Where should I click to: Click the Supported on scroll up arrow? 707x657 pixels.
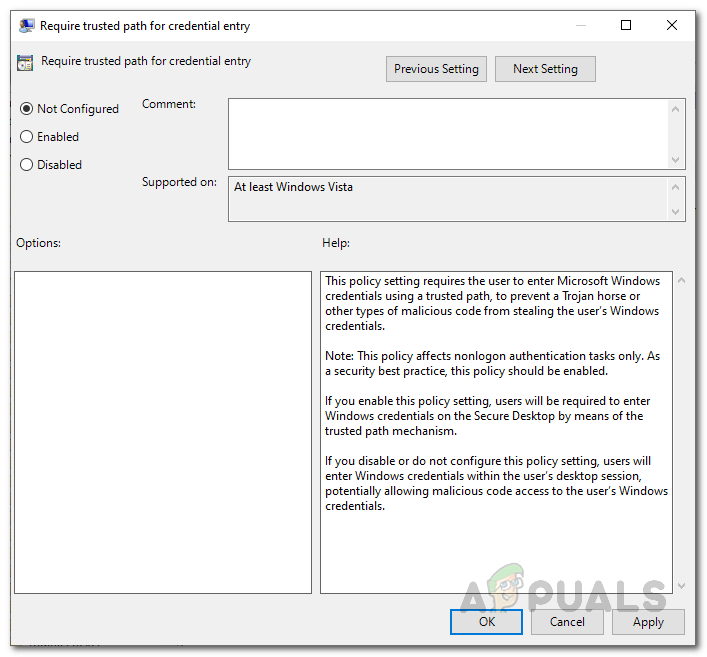[x=675, y=187]
